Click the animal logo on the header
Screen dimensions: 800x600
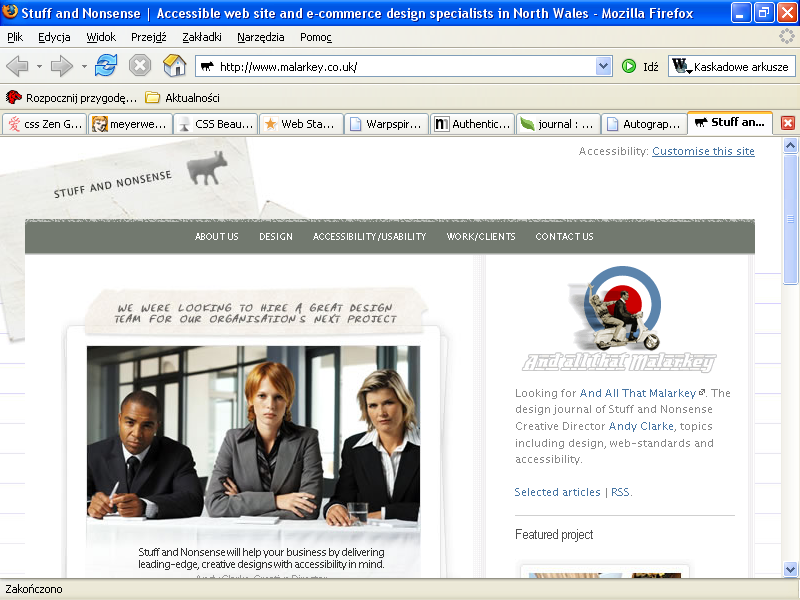[206, 167]
